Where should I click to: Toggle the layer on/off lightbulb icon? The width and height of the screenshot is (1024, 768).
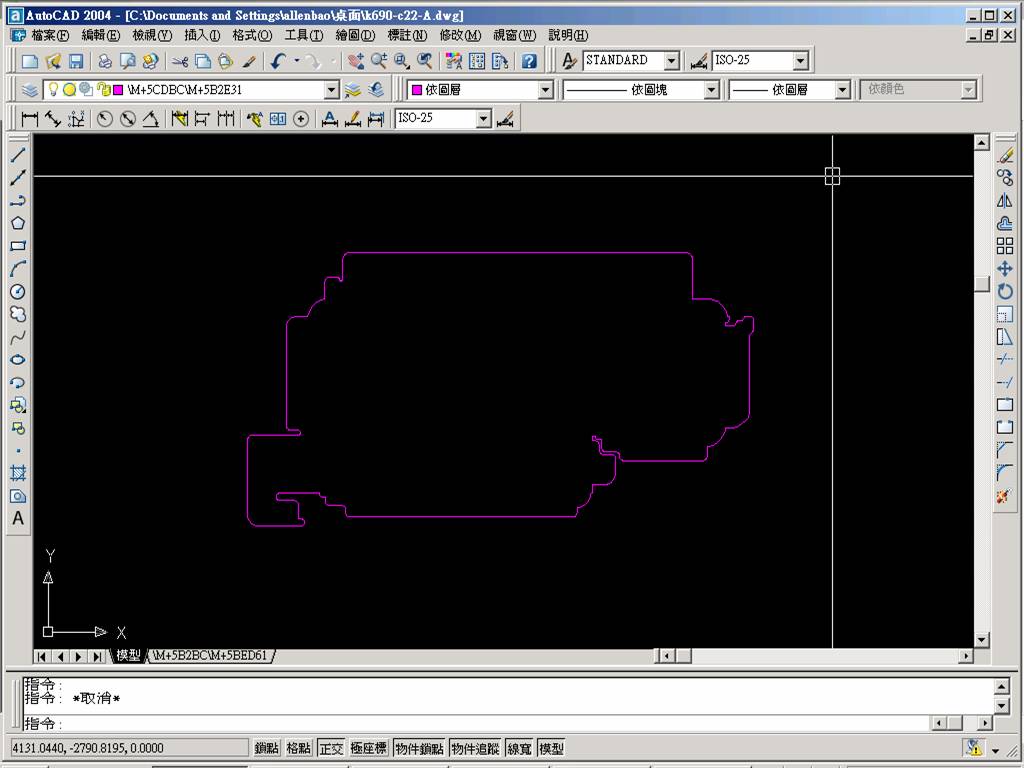coord(54,89)
